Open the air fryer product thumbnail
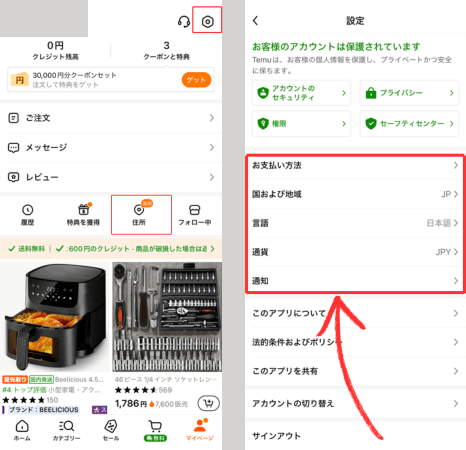 (55, 317)
